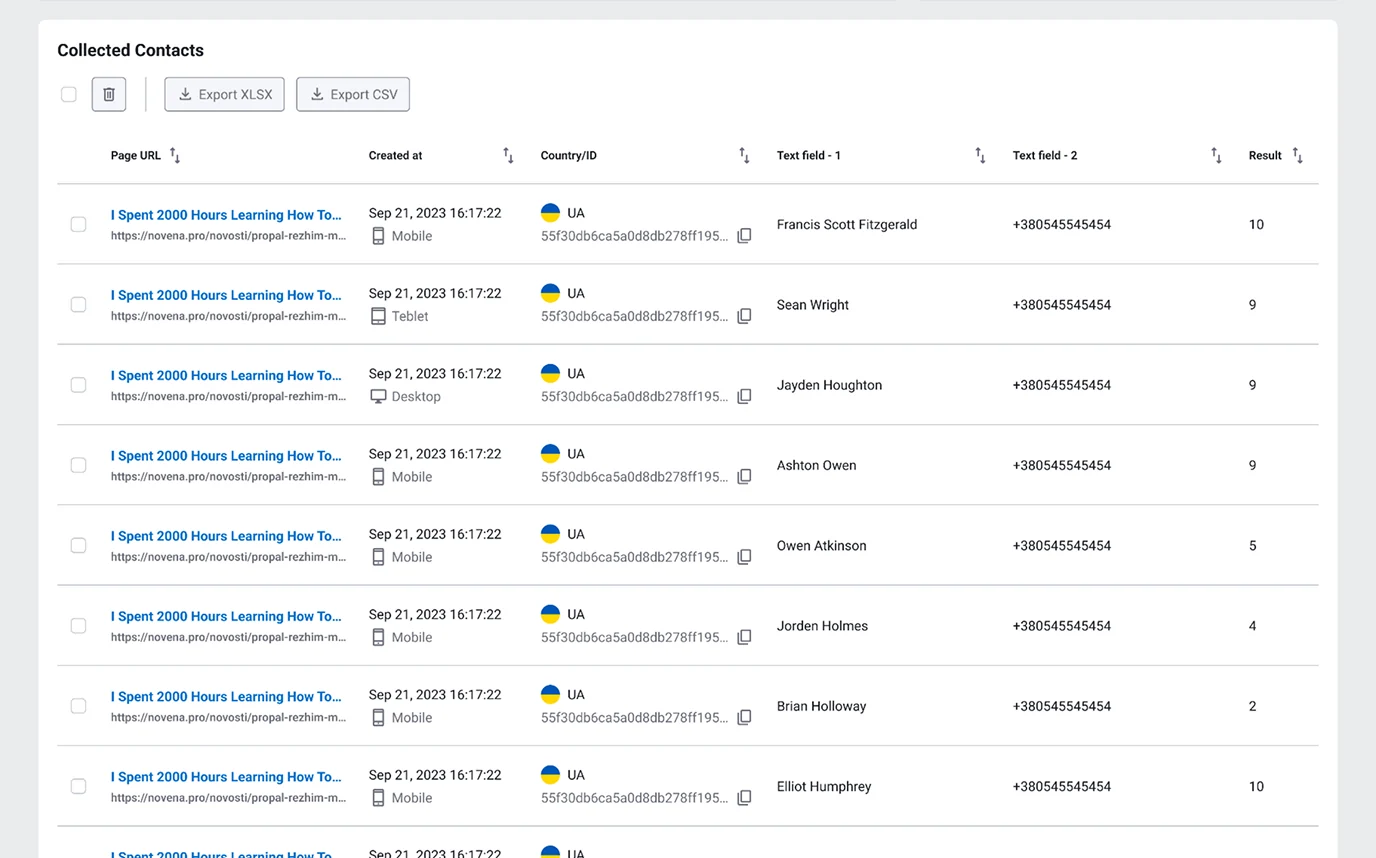Open the page link in Sean Wright's row

[x=226, y=295]
